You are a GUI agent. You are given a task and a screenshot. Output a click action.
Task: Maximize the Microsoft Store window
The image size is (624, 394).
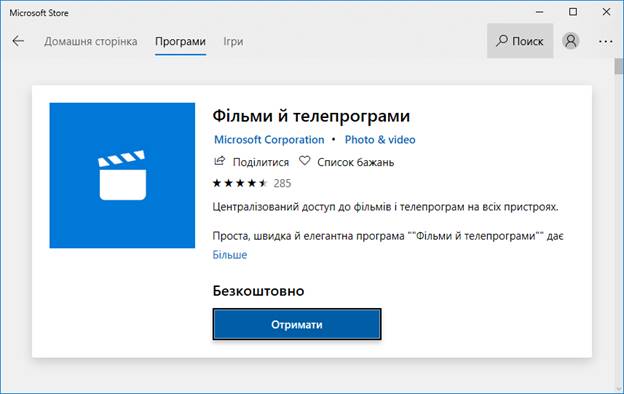573,12
